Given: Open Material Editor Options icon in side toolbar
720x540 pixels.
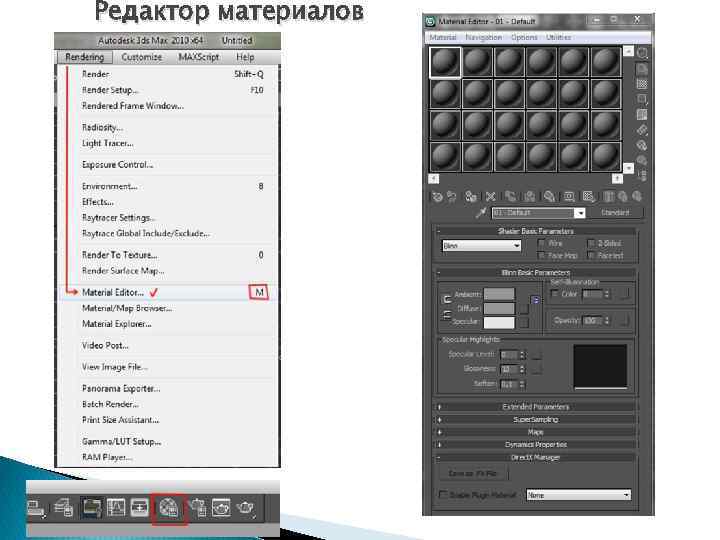Looking at the screenshot, I should [x=642, y=146].
